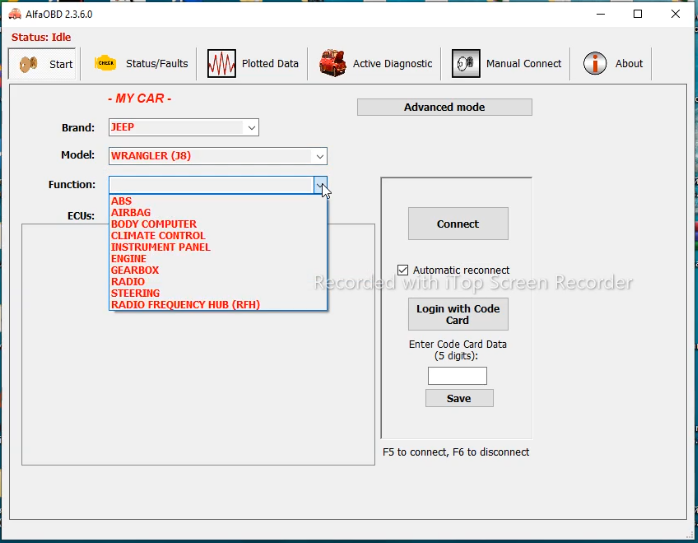Choose RADIO FREQUENCY HUB (RFH) option
Screen dimensions: 698x543
[x=218, y=305]
